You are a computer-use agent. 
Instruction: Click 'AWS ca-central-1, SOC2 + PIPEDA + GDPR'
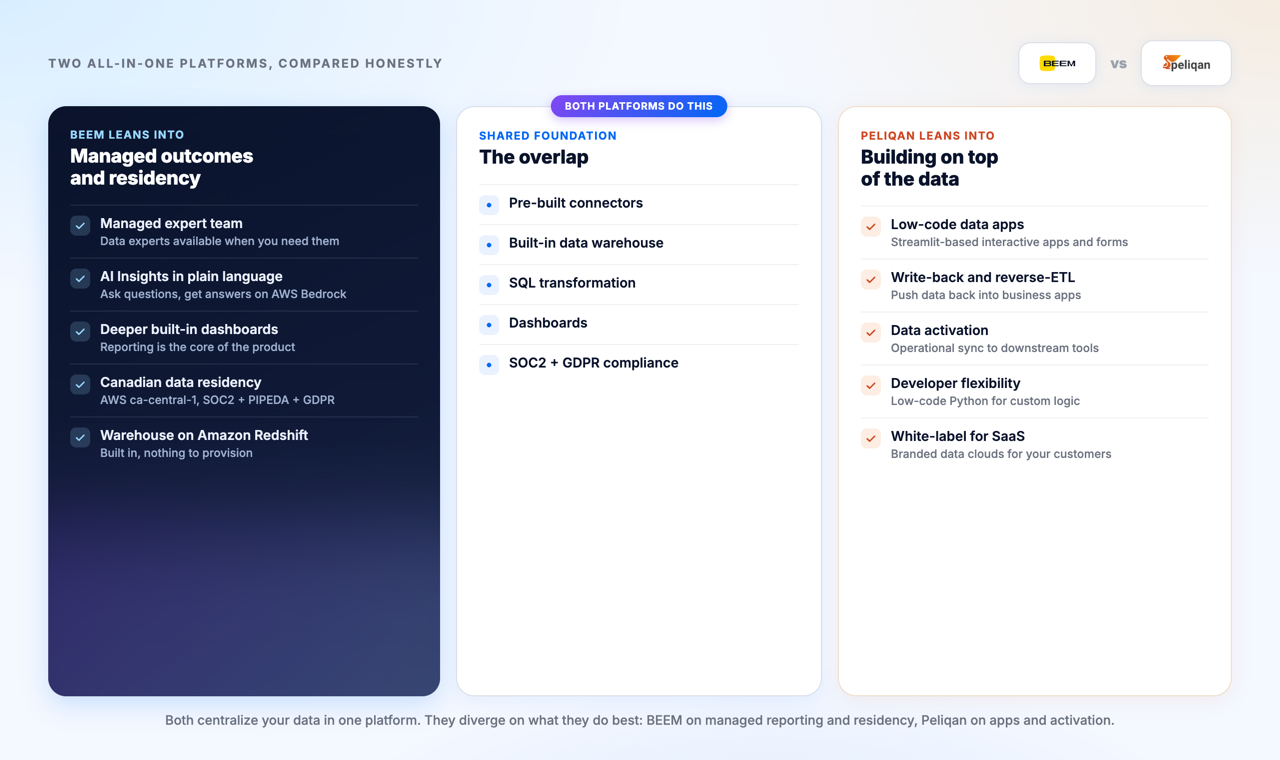[217, 401]
